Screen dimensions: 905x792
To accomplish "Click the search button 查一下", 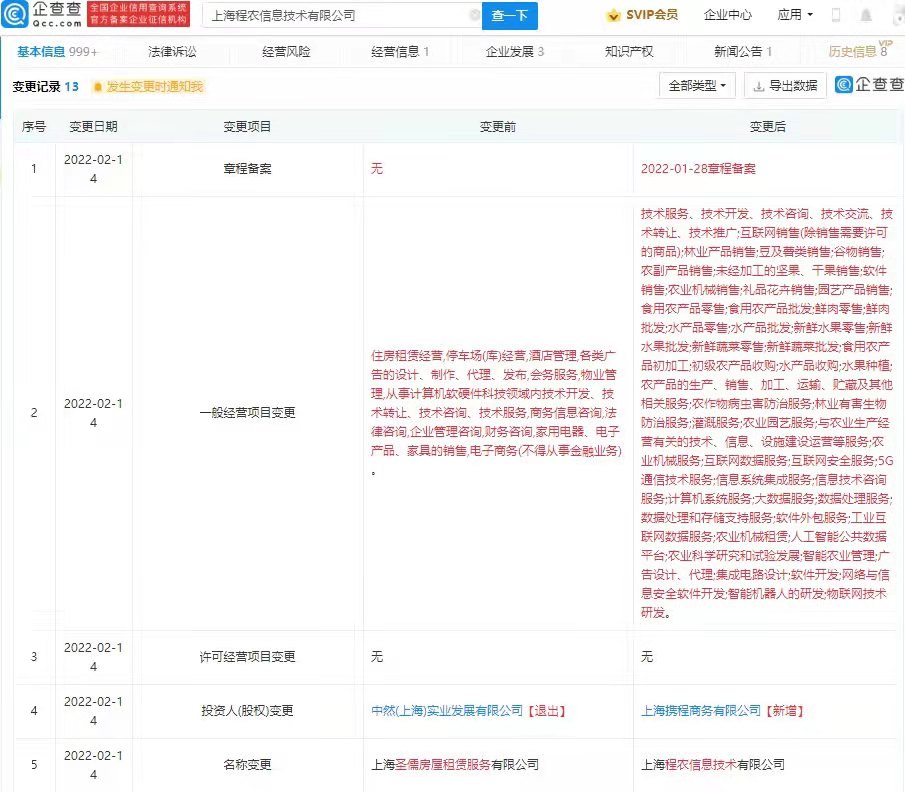I will [x=510, y=16].
